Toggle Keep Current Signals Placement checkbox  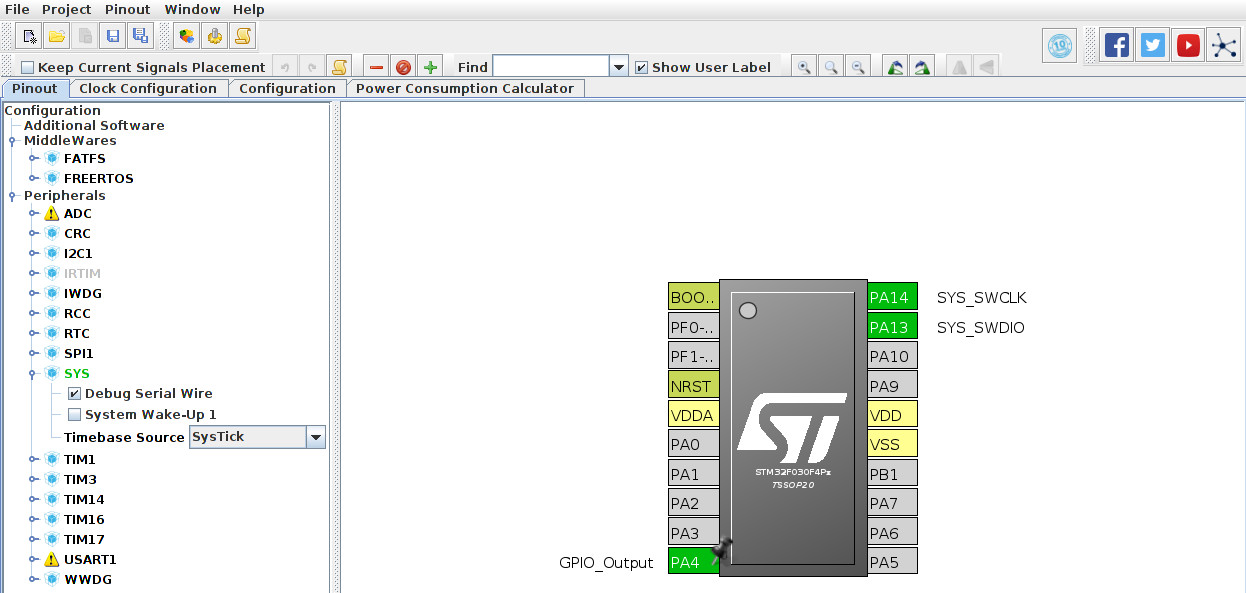28,68
